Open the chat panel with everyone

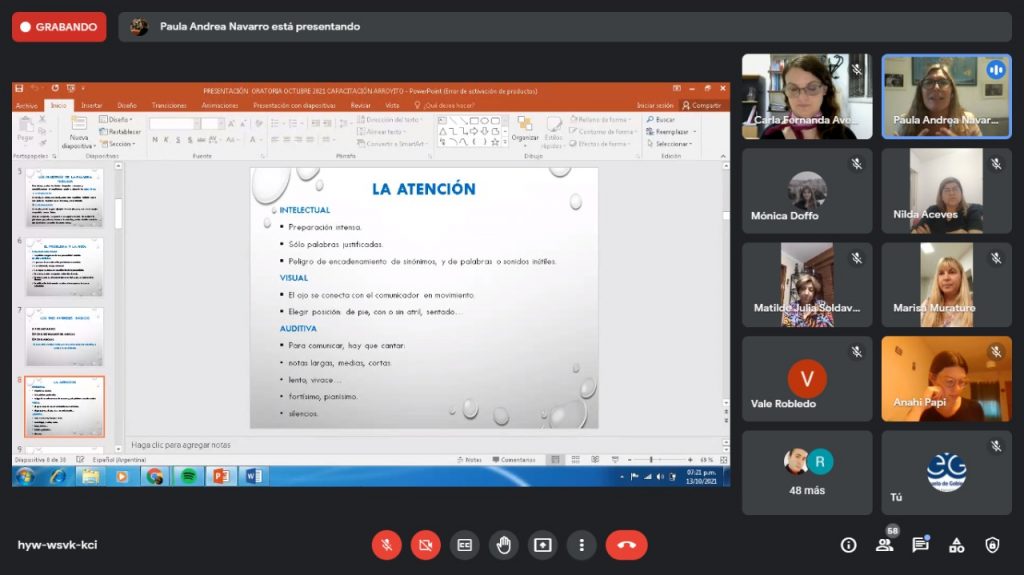(920, 545)
